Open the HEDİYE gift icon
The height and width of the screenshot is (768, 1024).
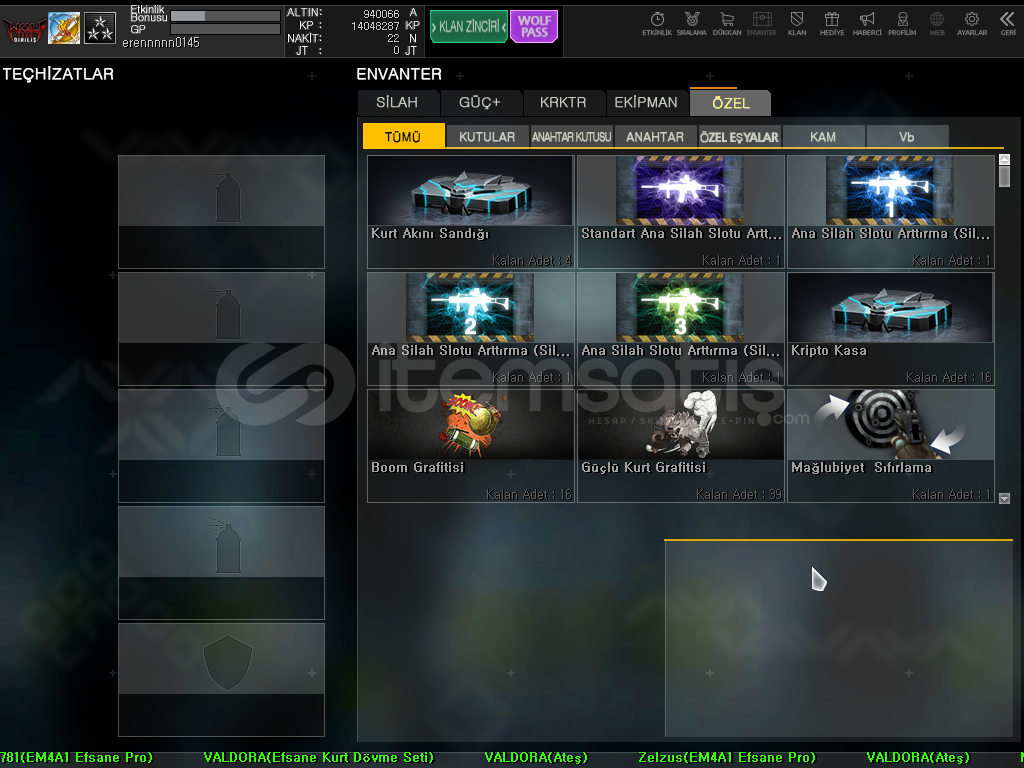click(x=832, y=24)
